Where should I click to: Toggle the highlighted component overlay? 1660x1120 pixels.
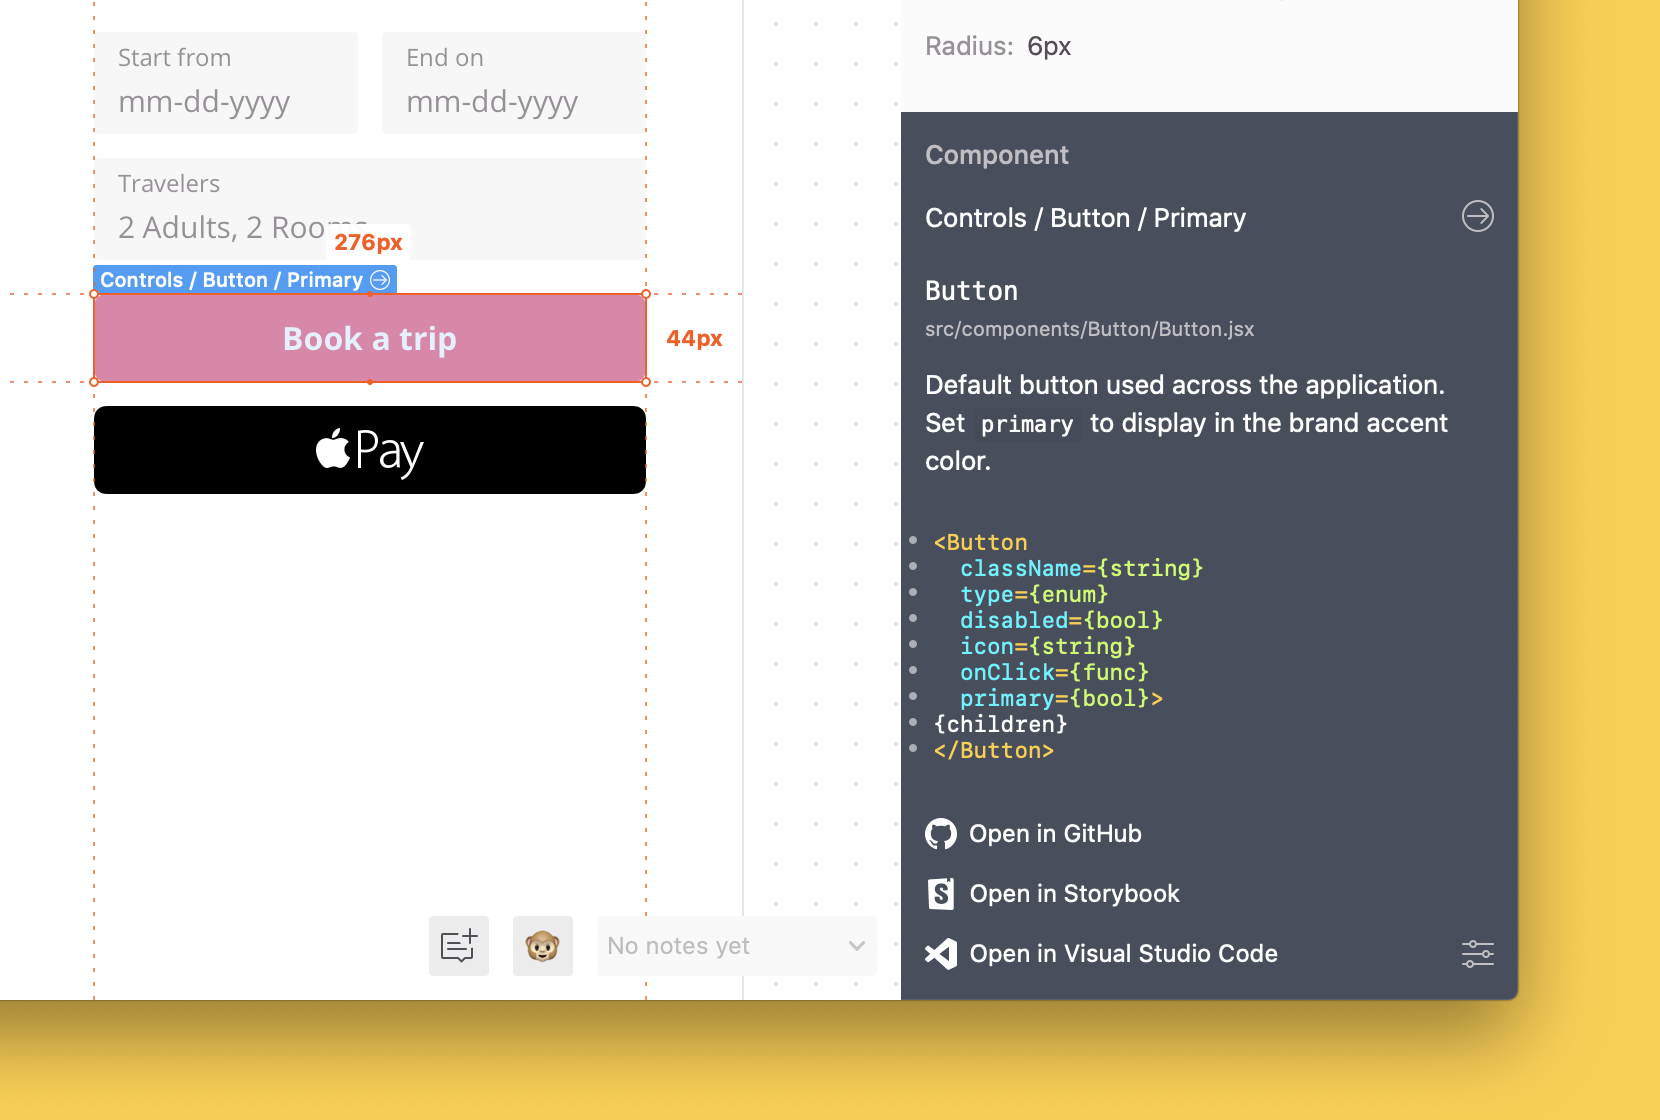(369, 338)
